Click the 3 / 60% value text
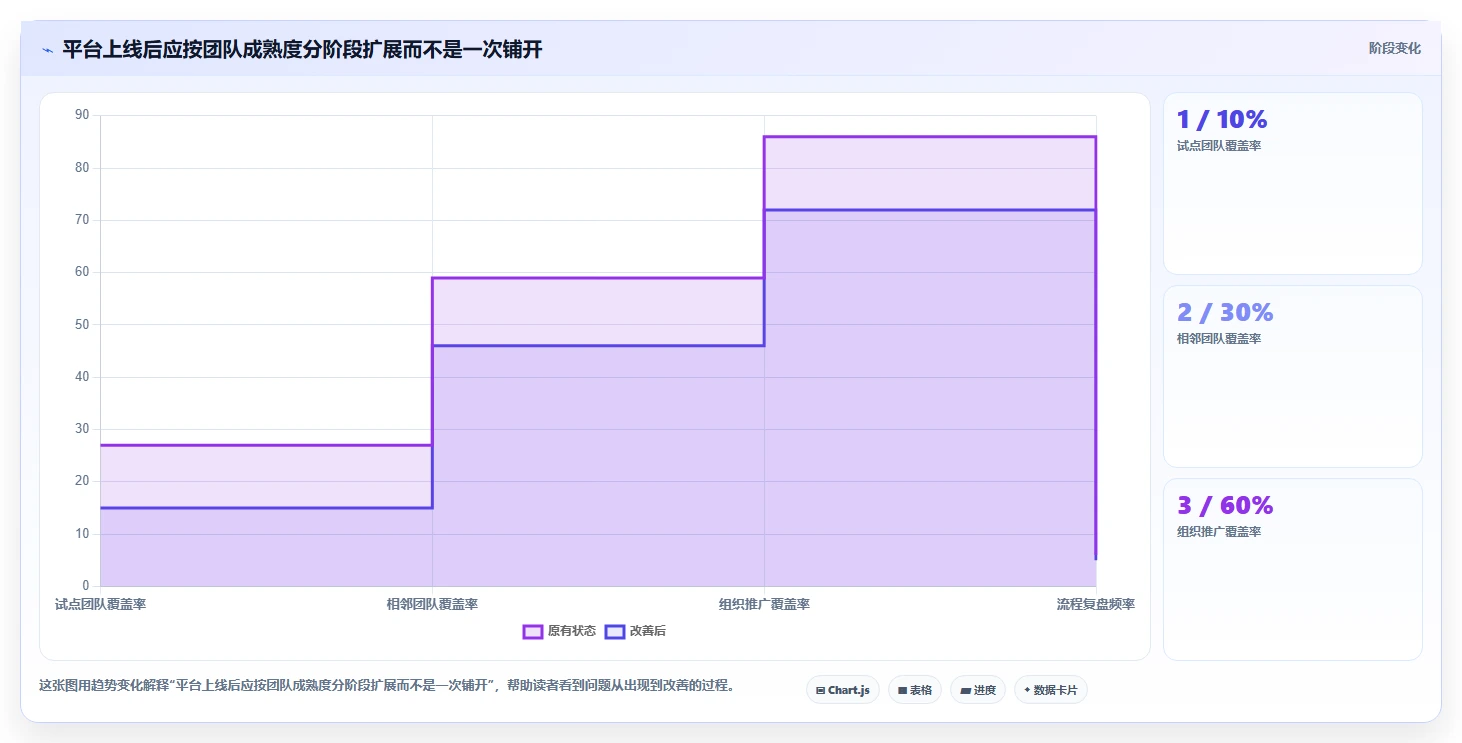This screenshot has width=1462, height=743. click(x=1225, y=505)
